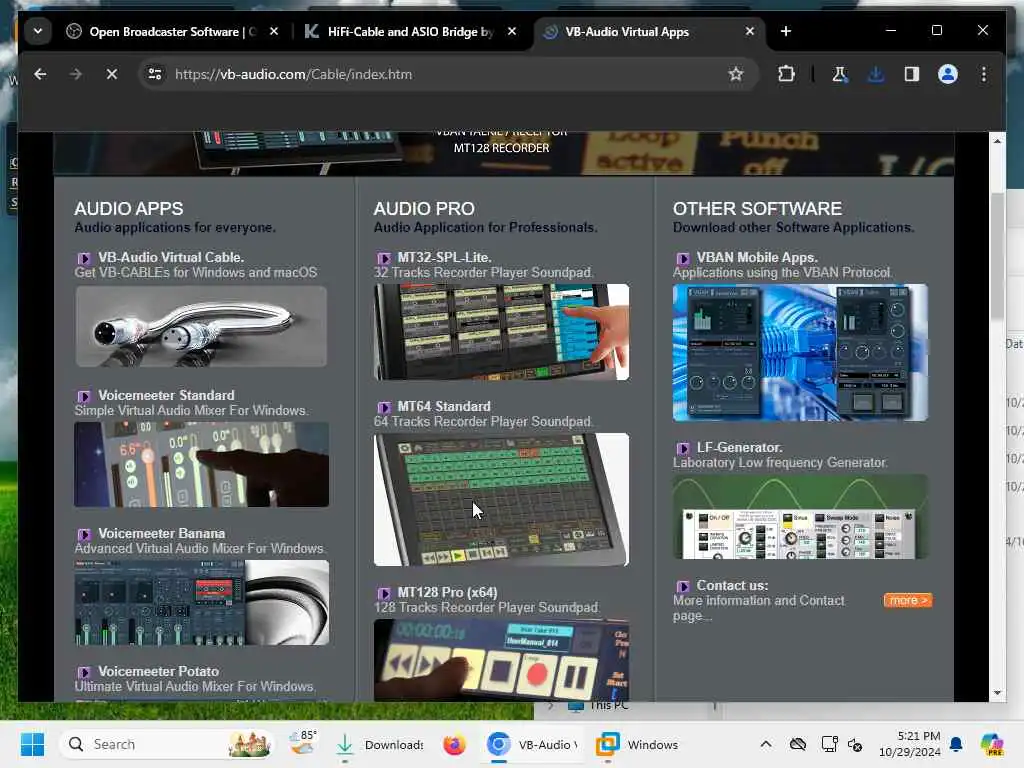Bookmark this page with the star
Viewport: 1024px width, 768px height.
pyautogui.click(x=736, y=74)
